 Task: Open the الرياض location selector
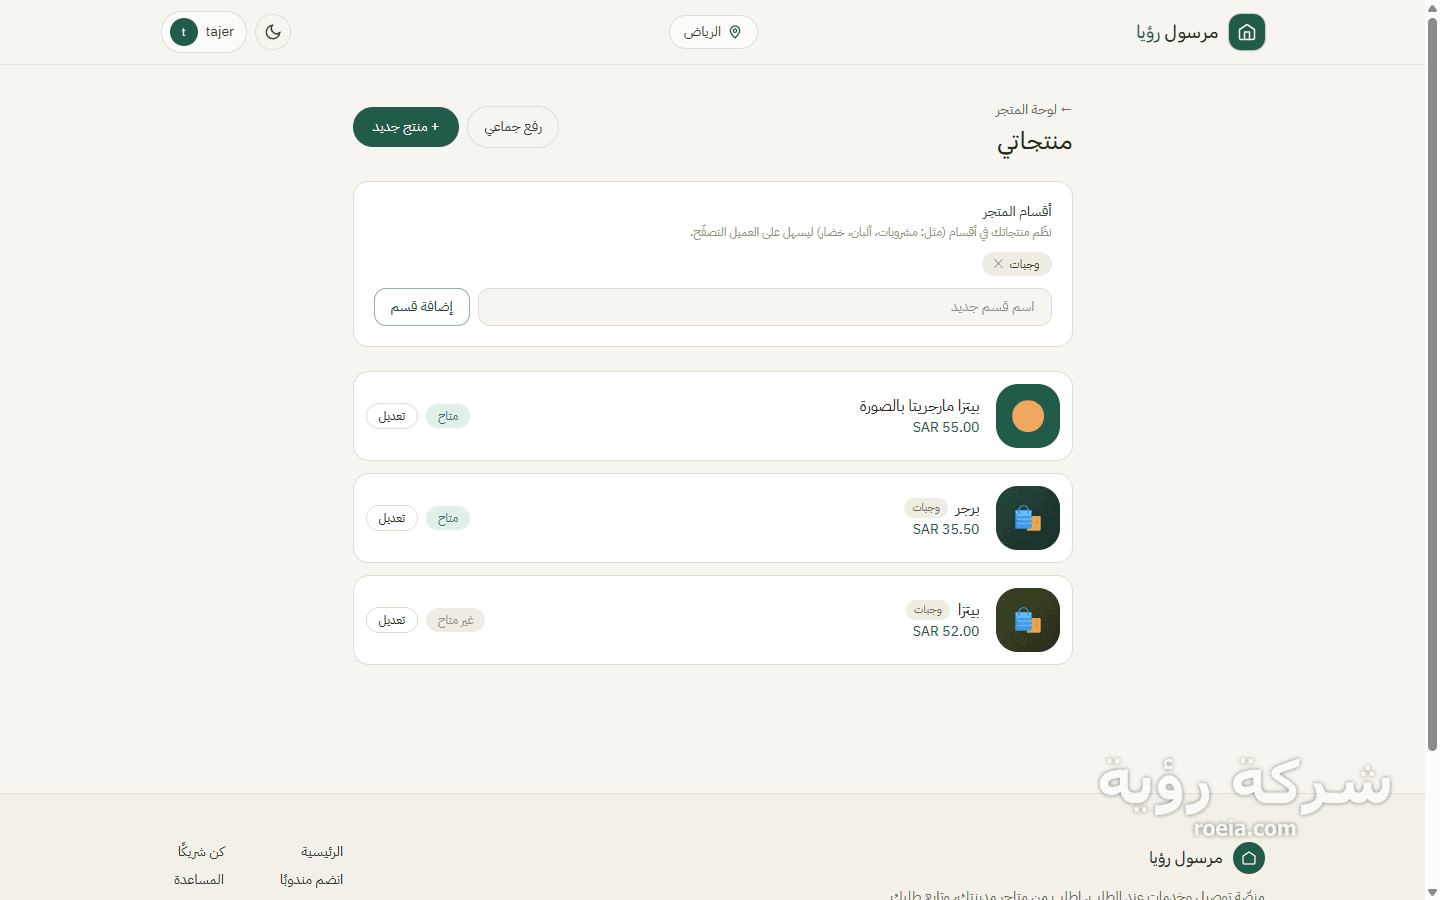[713, 32]
